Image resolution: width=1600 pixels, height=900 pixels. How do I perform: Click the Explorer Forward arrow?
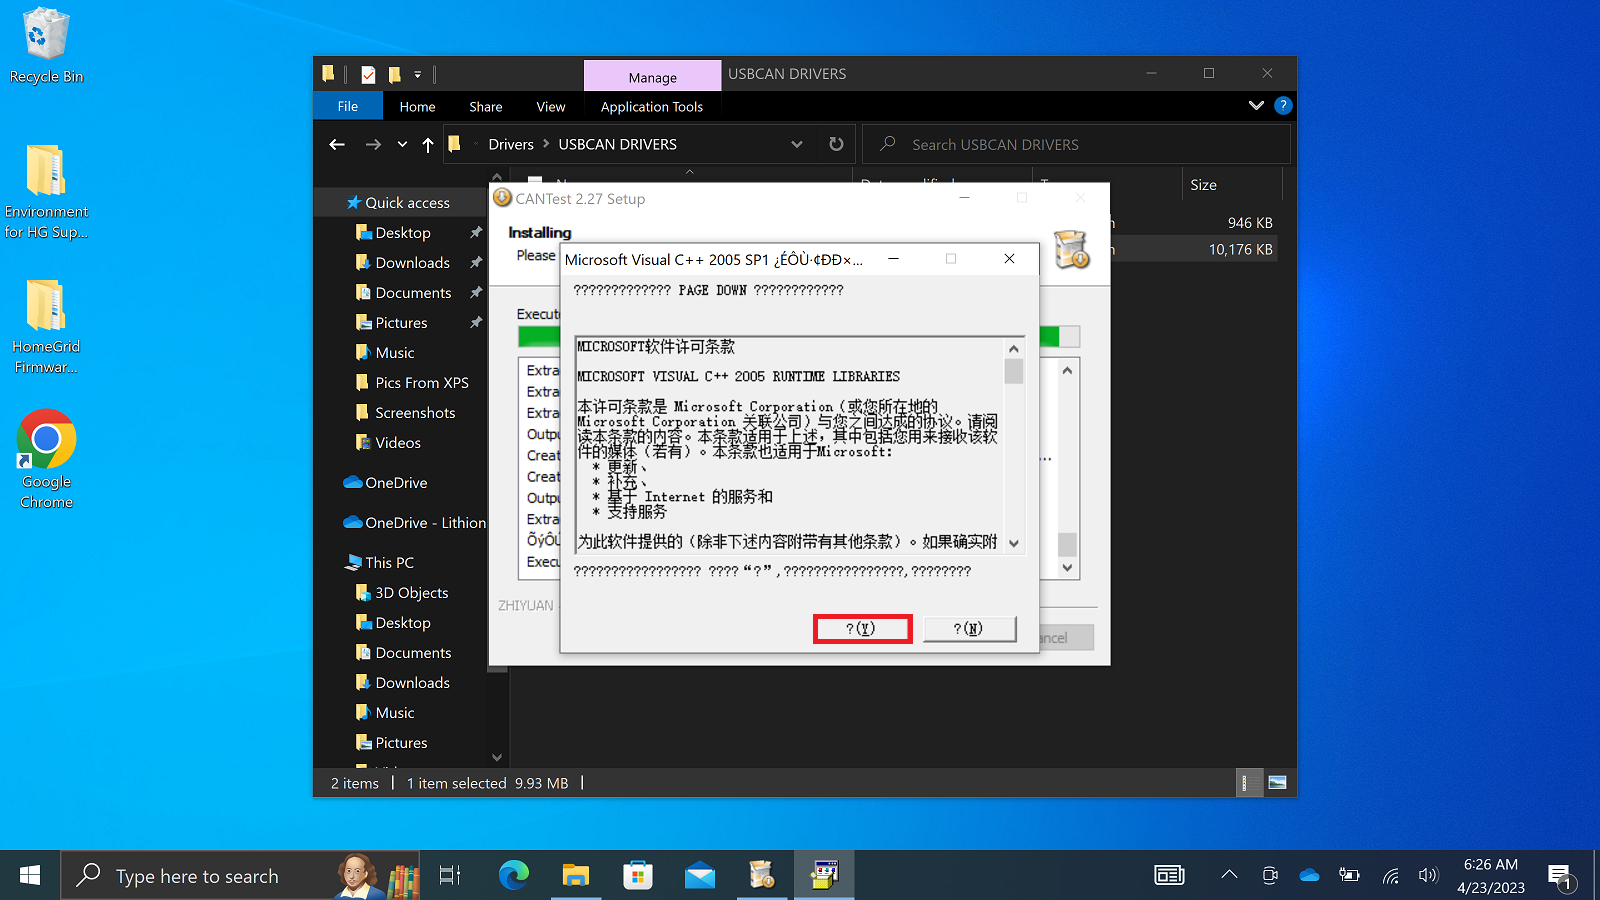tap(373, 144)
